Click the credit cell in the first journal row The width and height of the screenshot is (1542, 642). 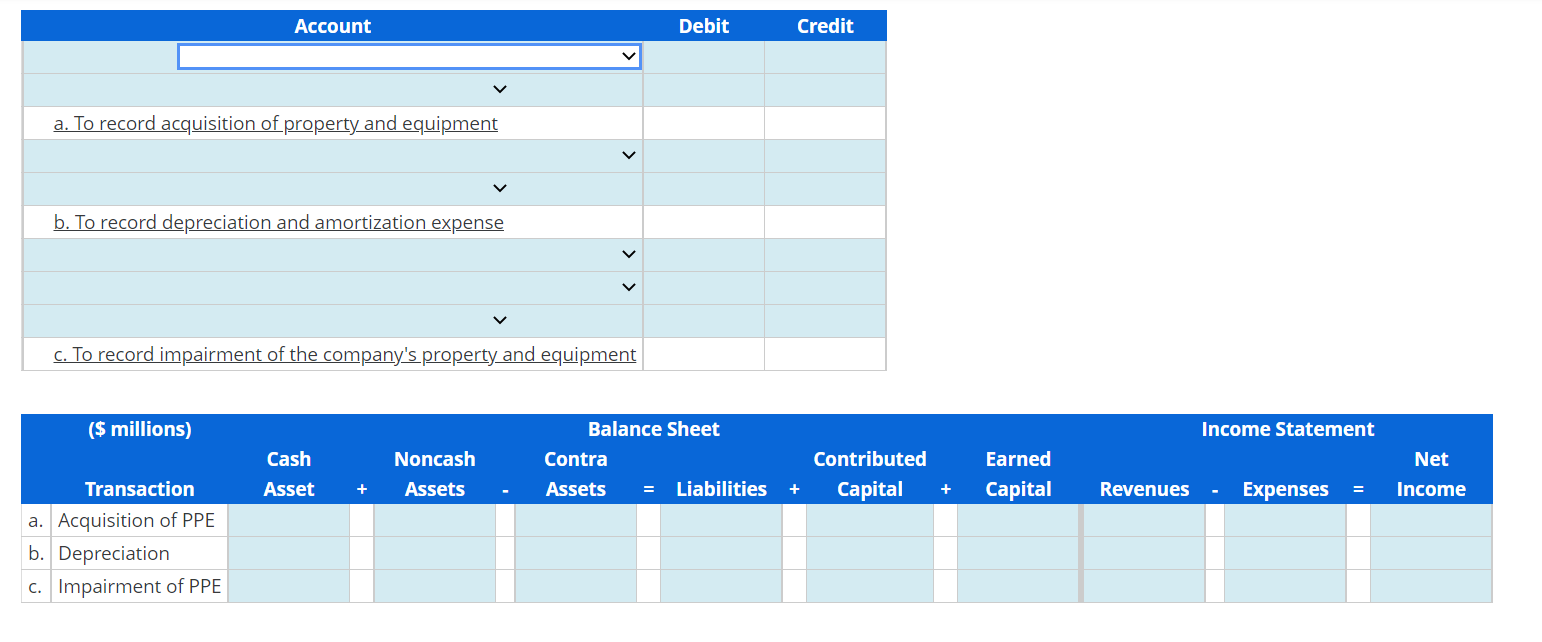click(825, 57)
